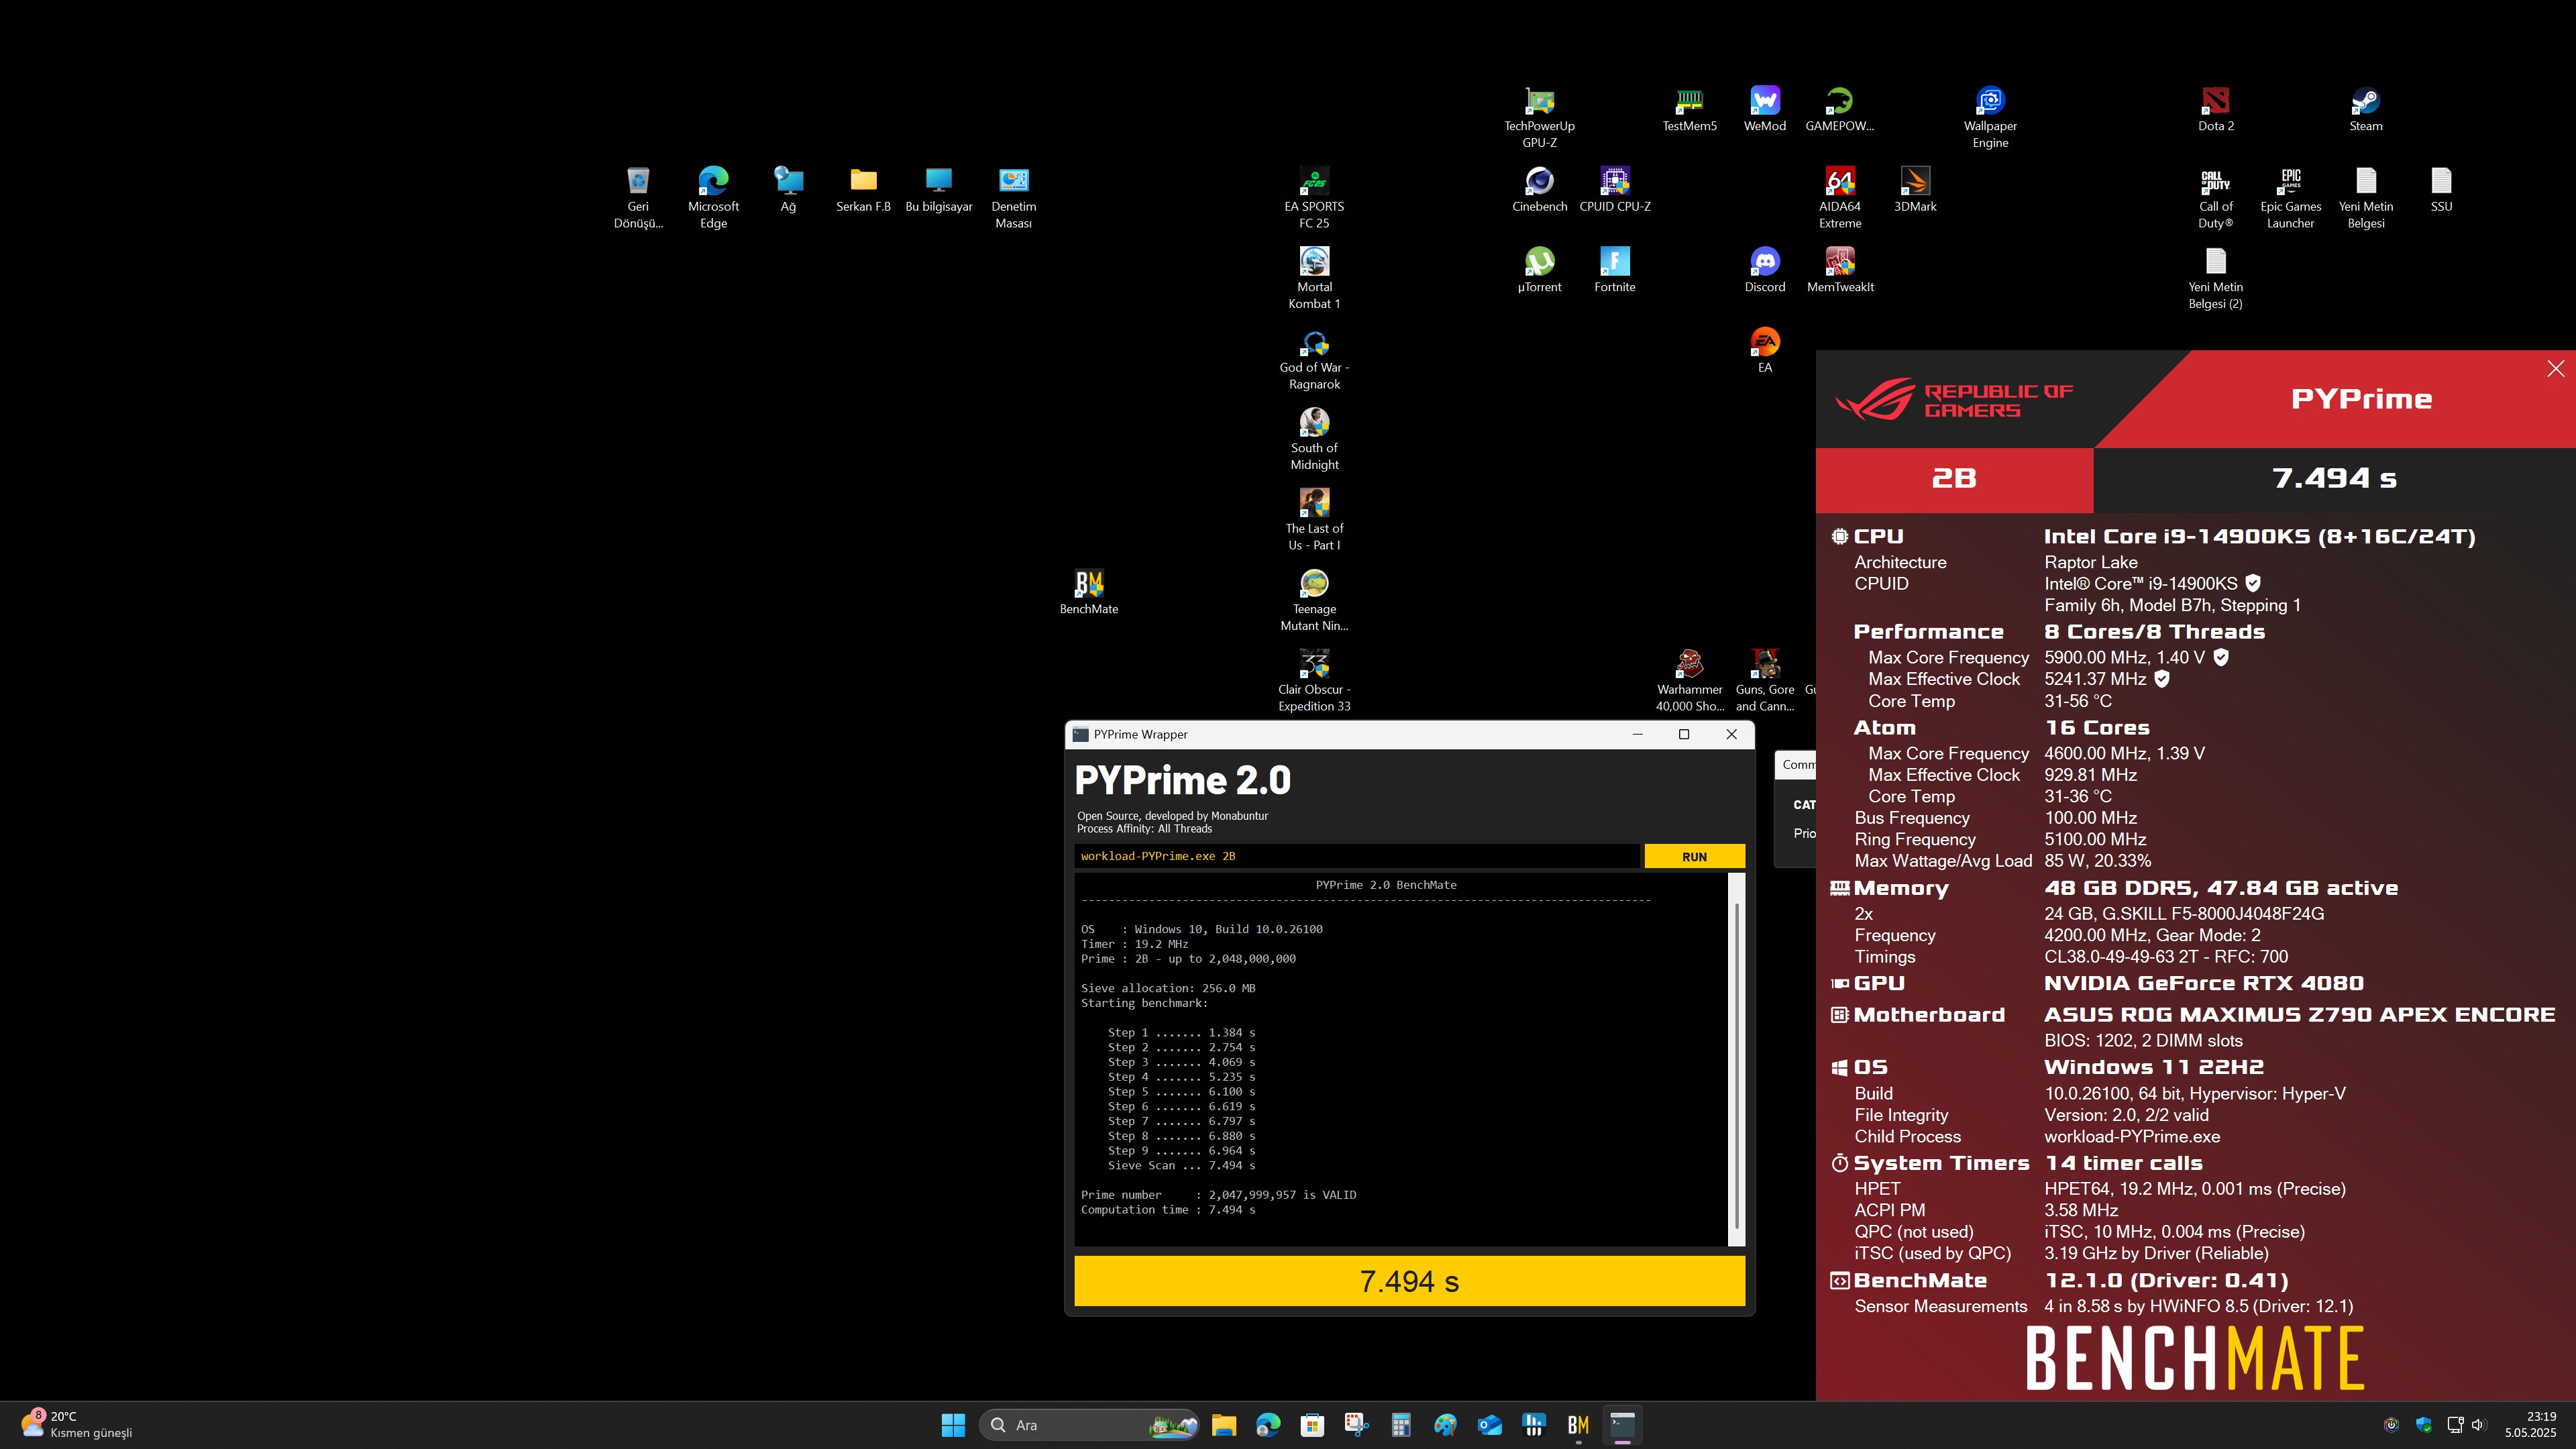
Task: Close the BenchMate result panel
Action: pos(2555,369)
